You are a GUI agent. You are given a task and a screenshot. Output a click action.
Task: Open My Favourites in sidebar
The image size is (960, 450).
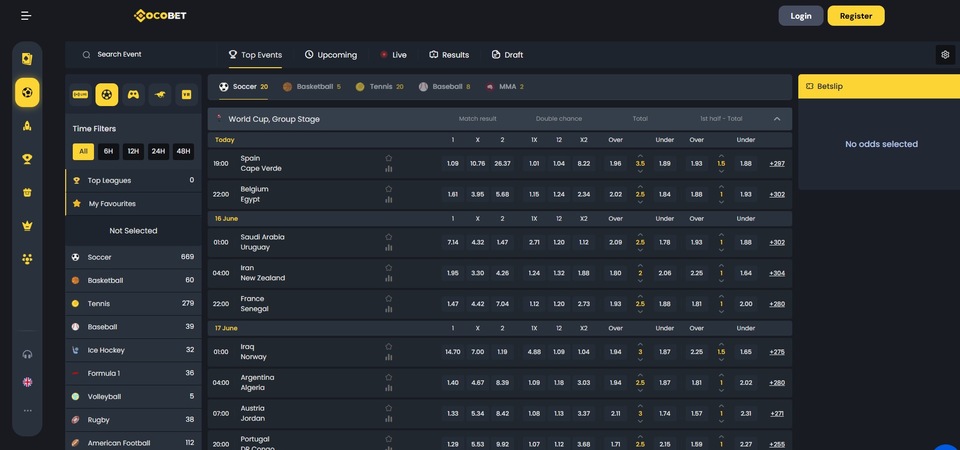[133, 204]
